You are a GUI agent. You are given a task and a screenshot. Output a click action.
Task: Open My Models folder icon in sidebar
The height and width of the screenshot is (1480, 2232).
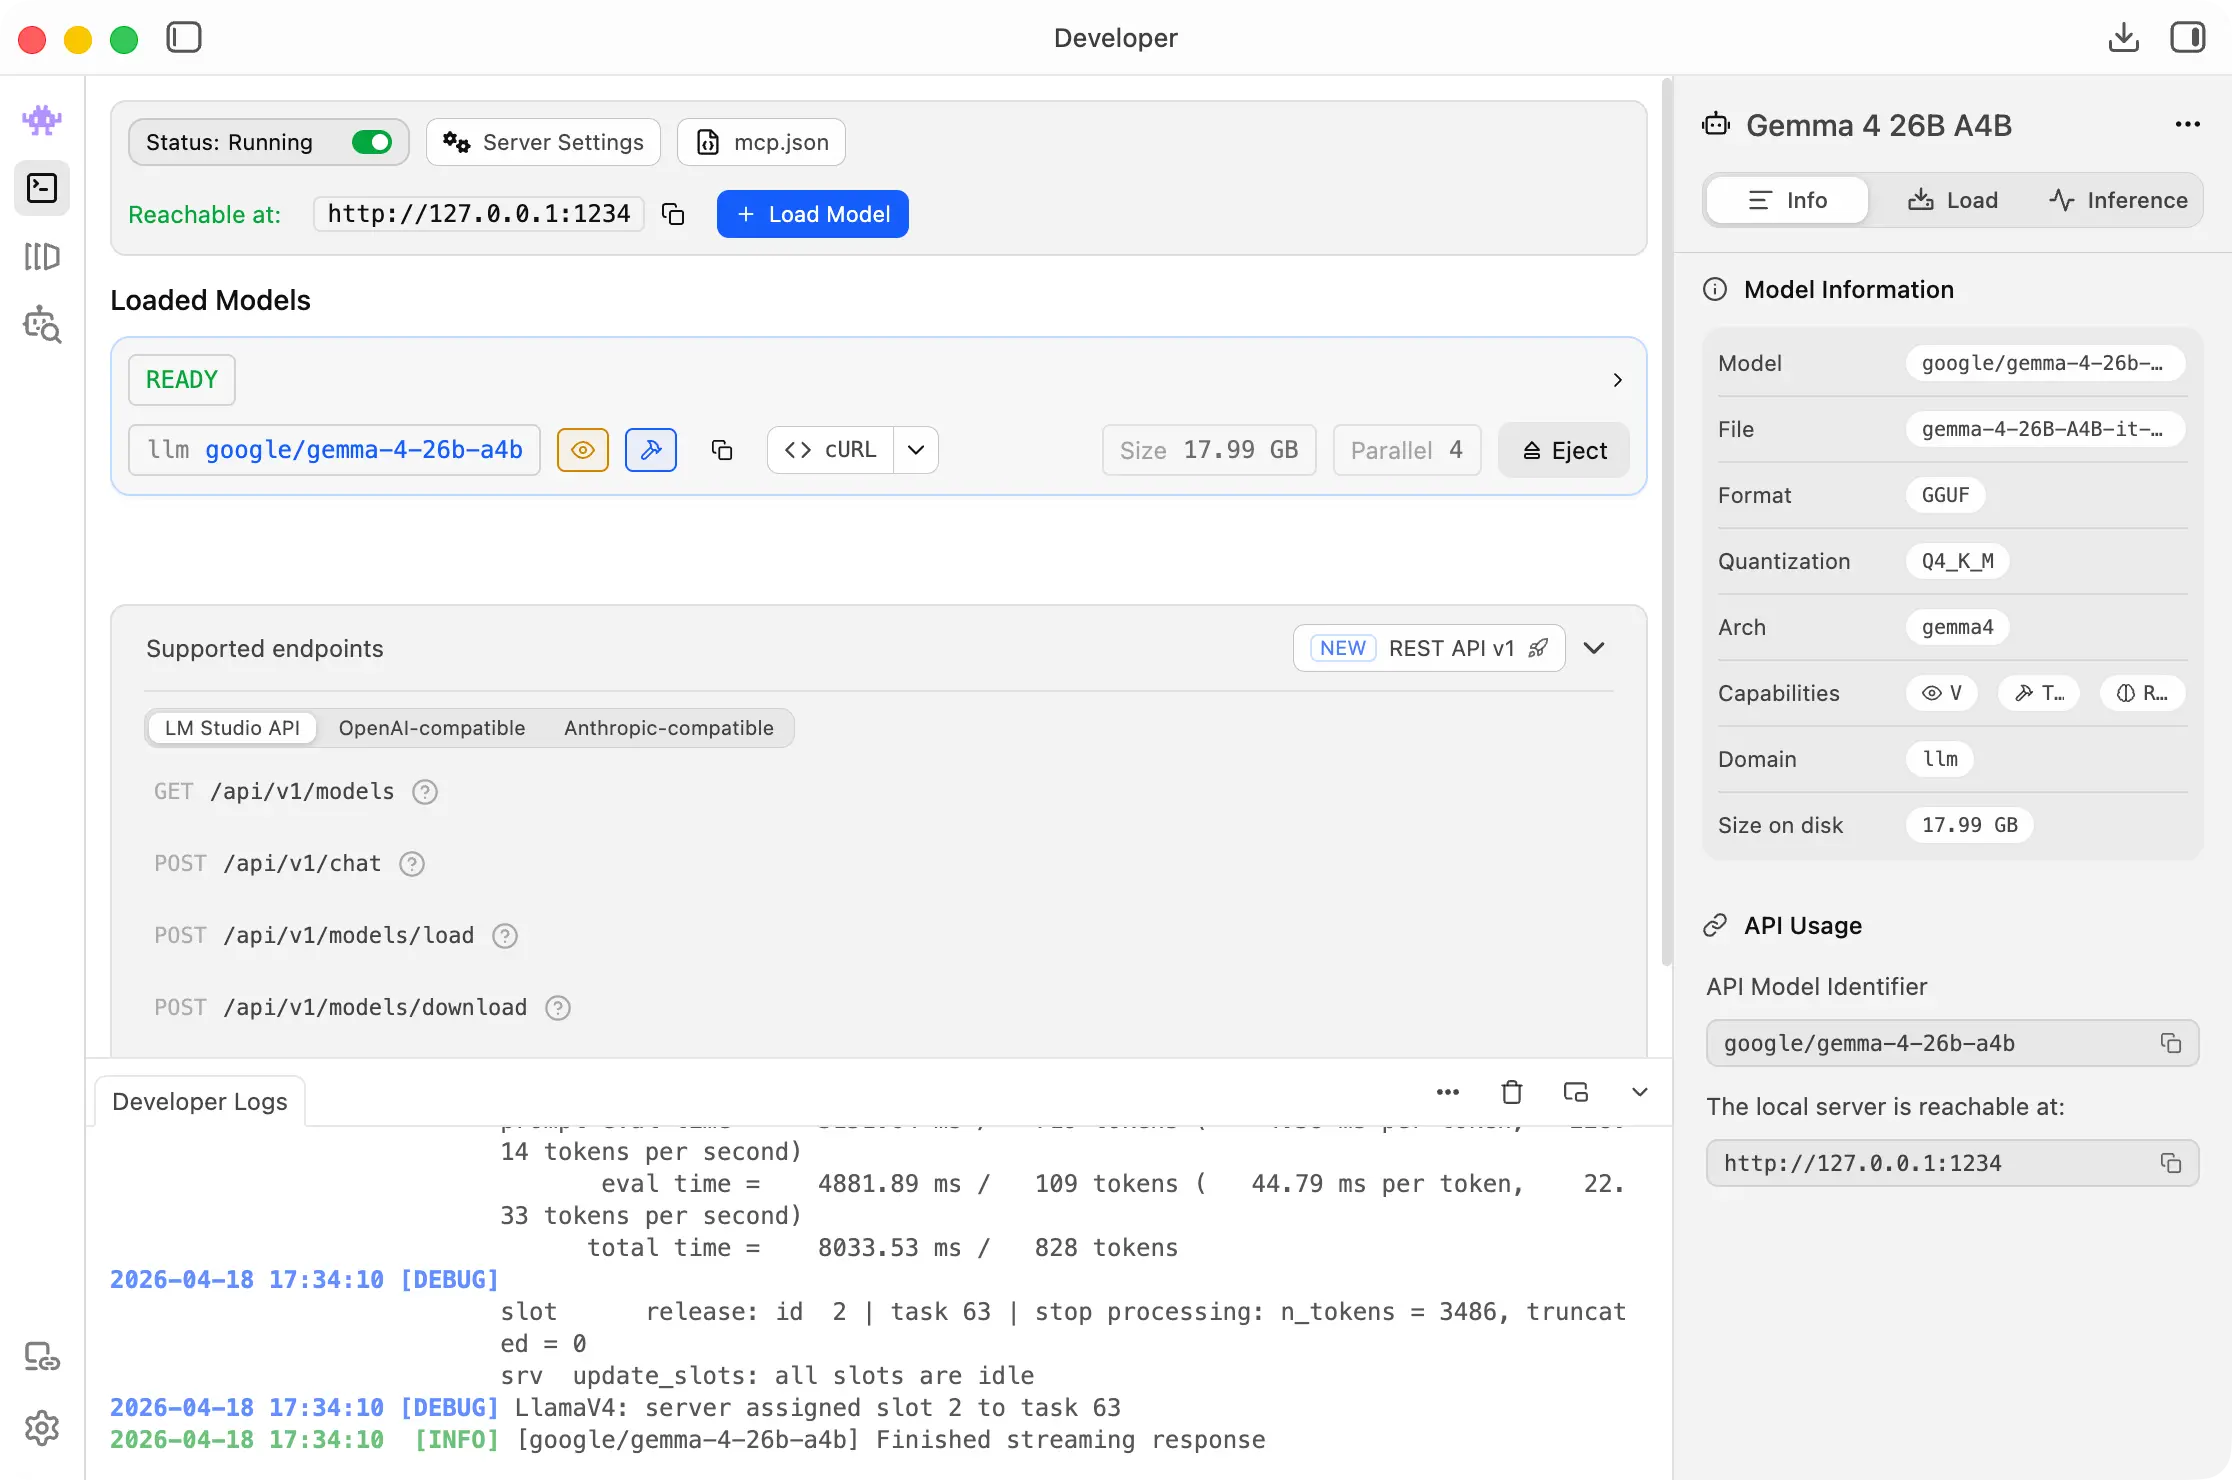tap(42, 257)
